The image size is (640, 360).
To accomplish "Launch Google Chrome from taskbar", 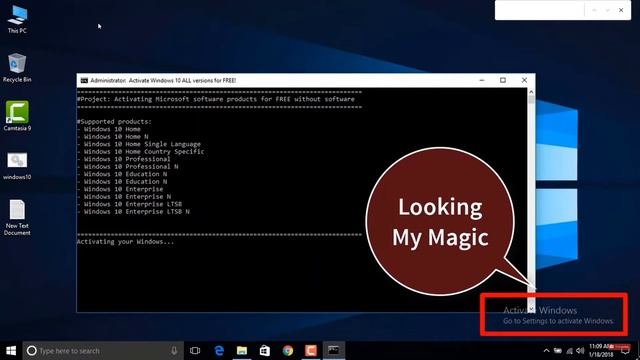I will [287, 351].
